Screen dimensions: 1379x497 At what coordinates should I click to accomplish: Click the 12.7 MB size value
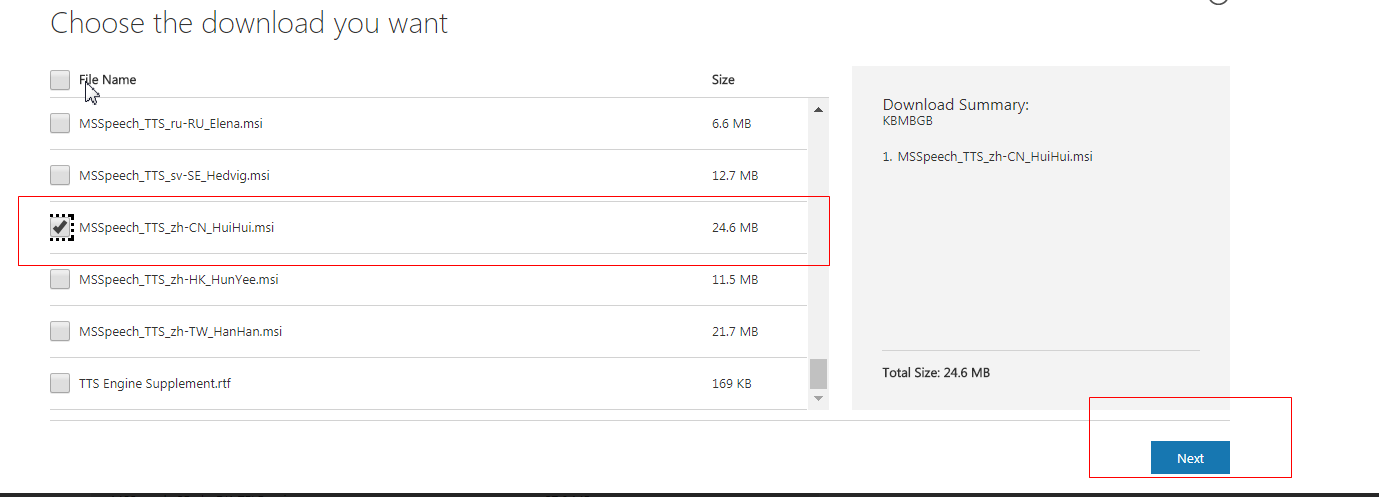[735, 176]
